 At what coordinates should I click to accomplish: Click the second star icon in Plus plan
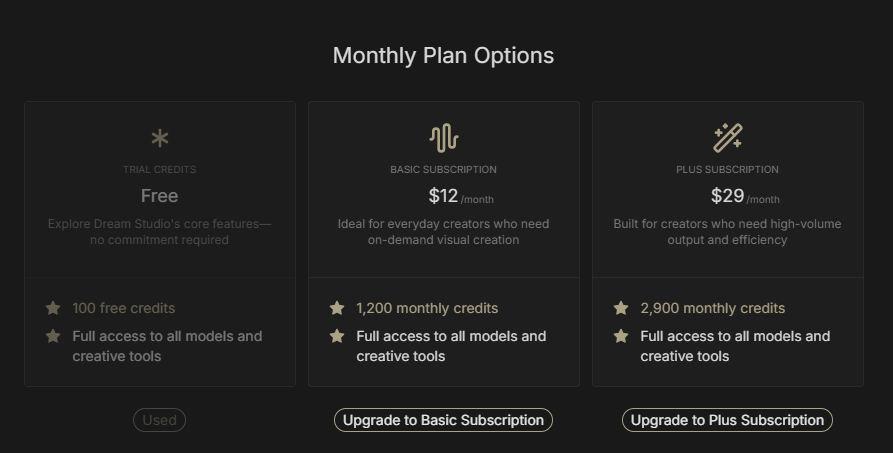[621, 336]
